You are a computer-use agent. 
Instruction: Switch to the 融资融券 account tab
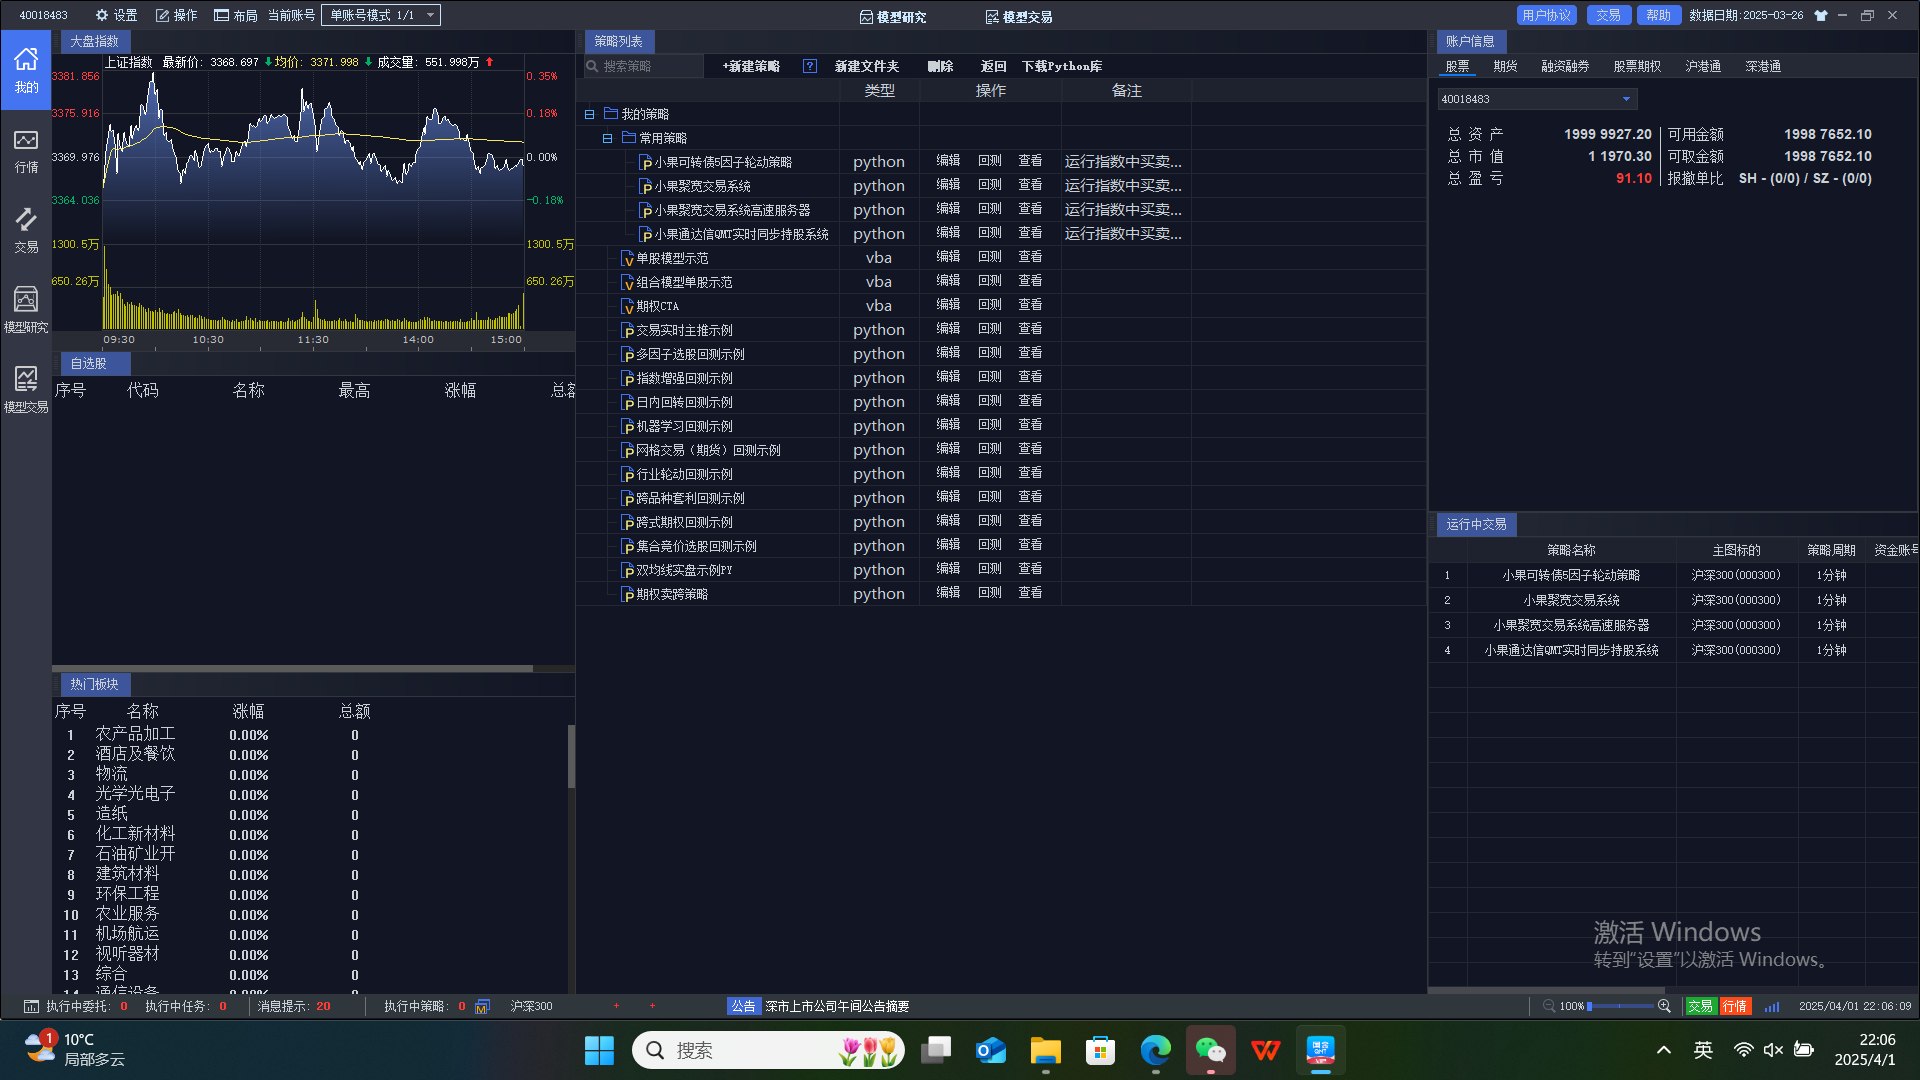click(1565, 66)
